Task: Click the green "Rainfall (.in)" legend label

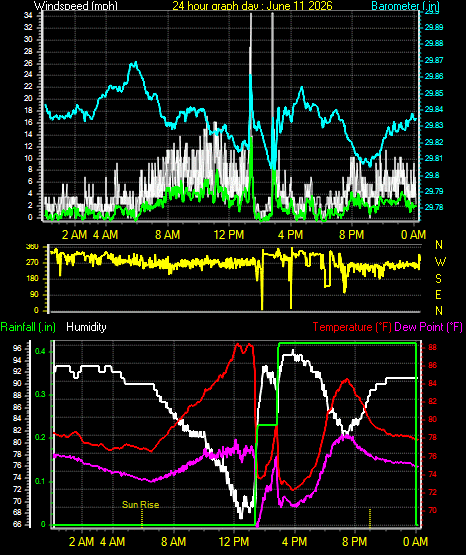Action: [28, 327]
